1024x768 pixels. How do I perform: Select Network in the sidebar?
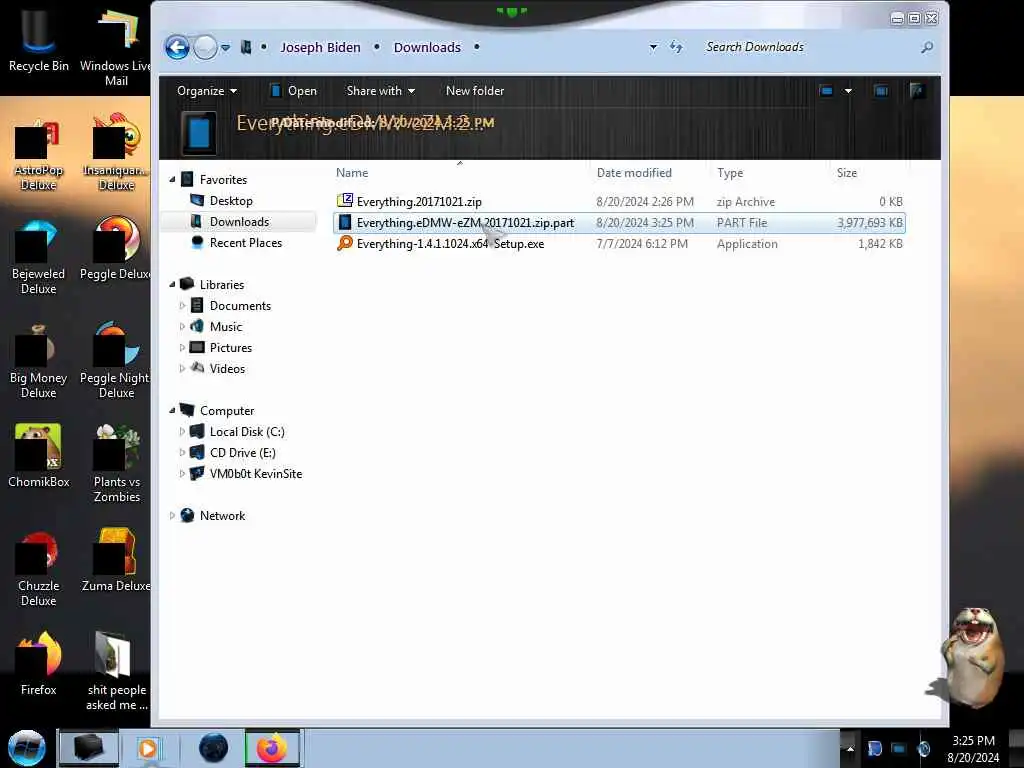pyautogui.click(x=222, y=515)
